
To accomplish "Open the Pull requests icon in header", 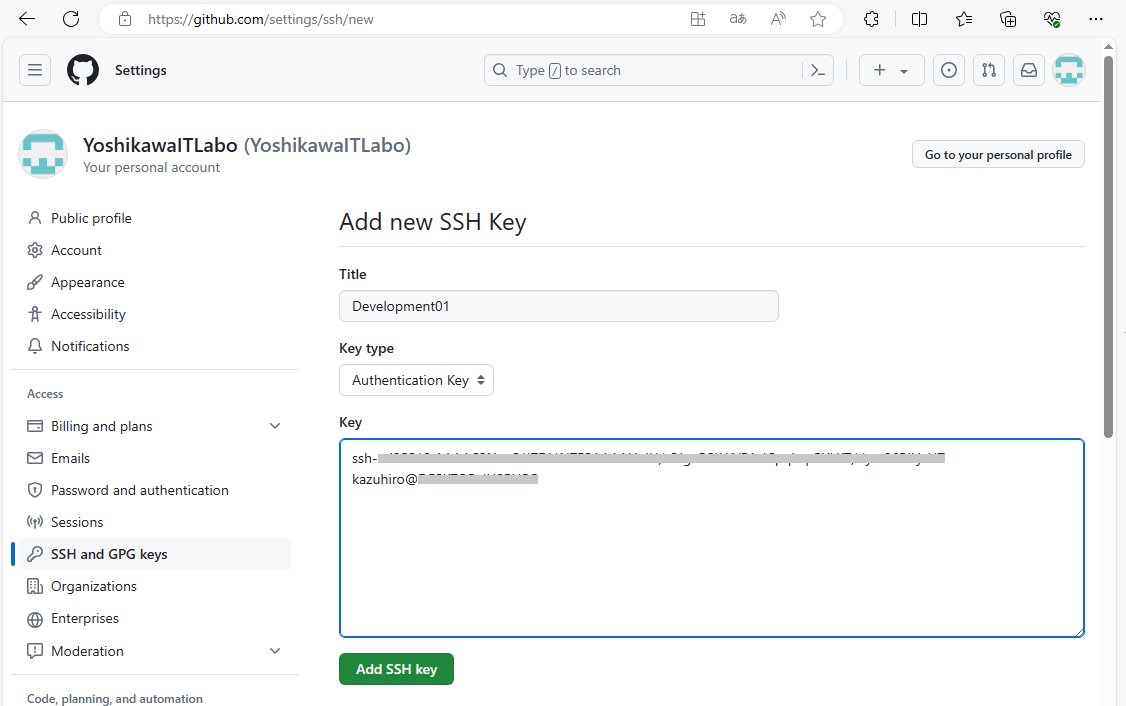I will click(x=988, y=70).
